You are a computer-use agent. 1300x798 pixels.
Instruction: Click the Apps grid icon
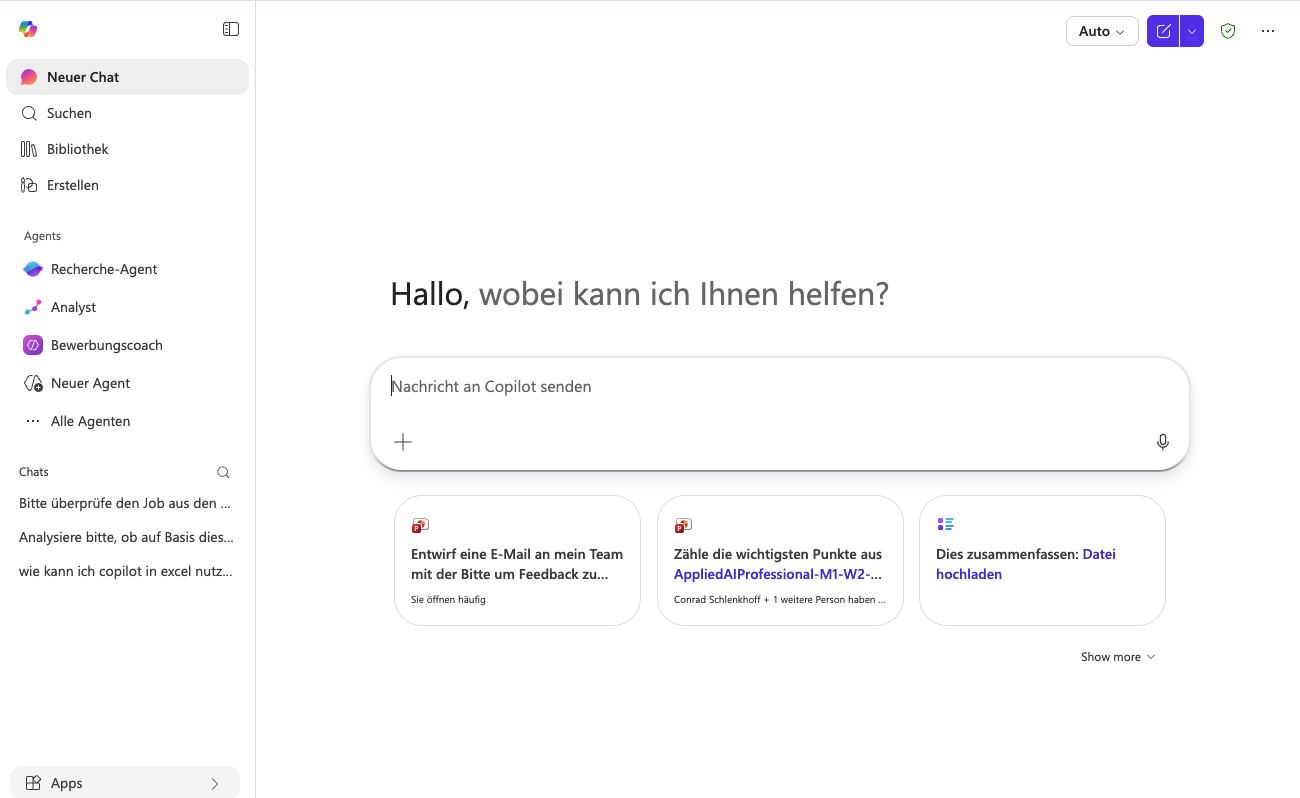click(x=33, y=783)
